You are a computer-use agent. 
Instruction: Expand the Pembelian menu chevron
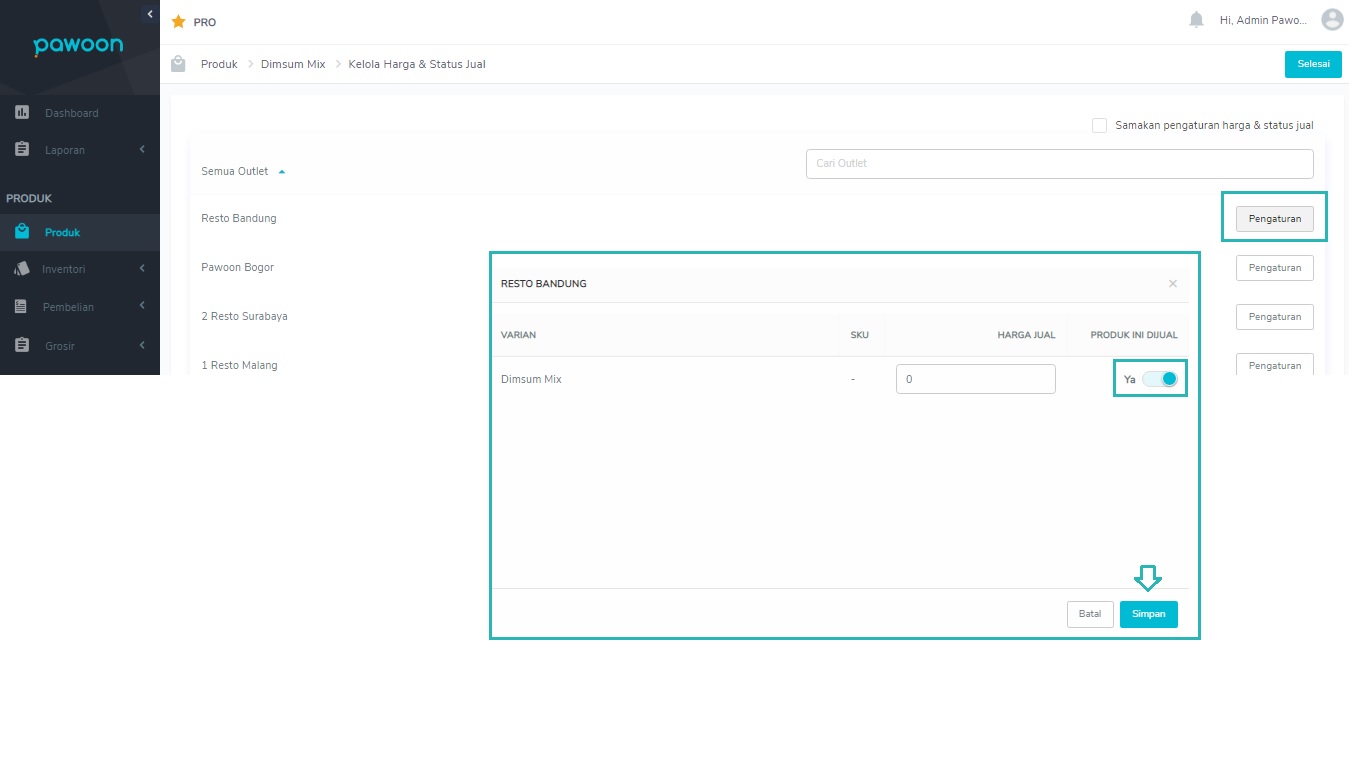click(x=142, y=305)
